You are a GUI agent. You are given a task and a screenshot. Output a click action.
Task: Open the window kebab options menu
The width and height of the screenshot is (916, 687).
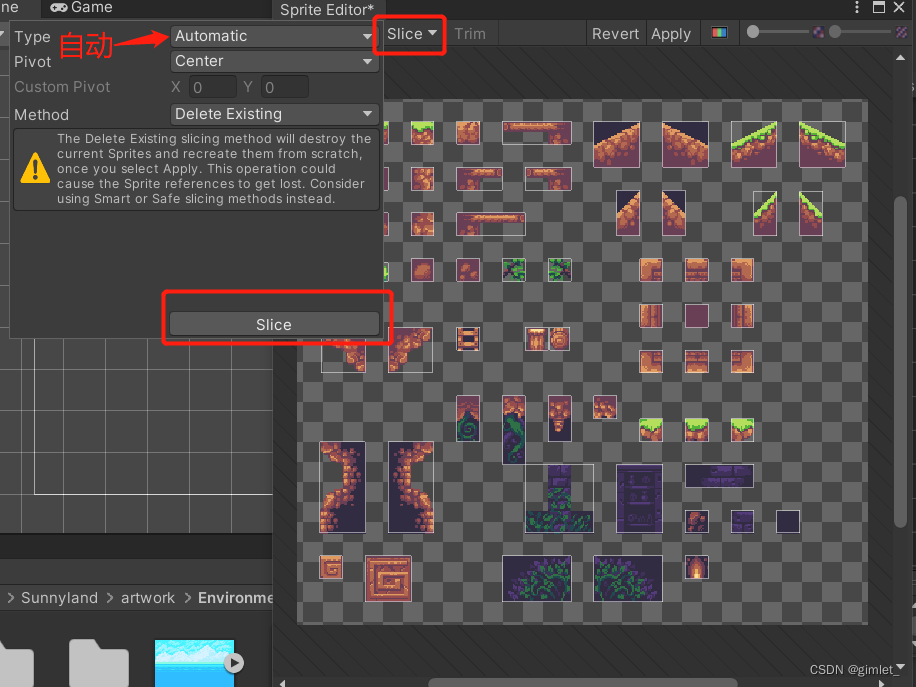coord(856,8)
